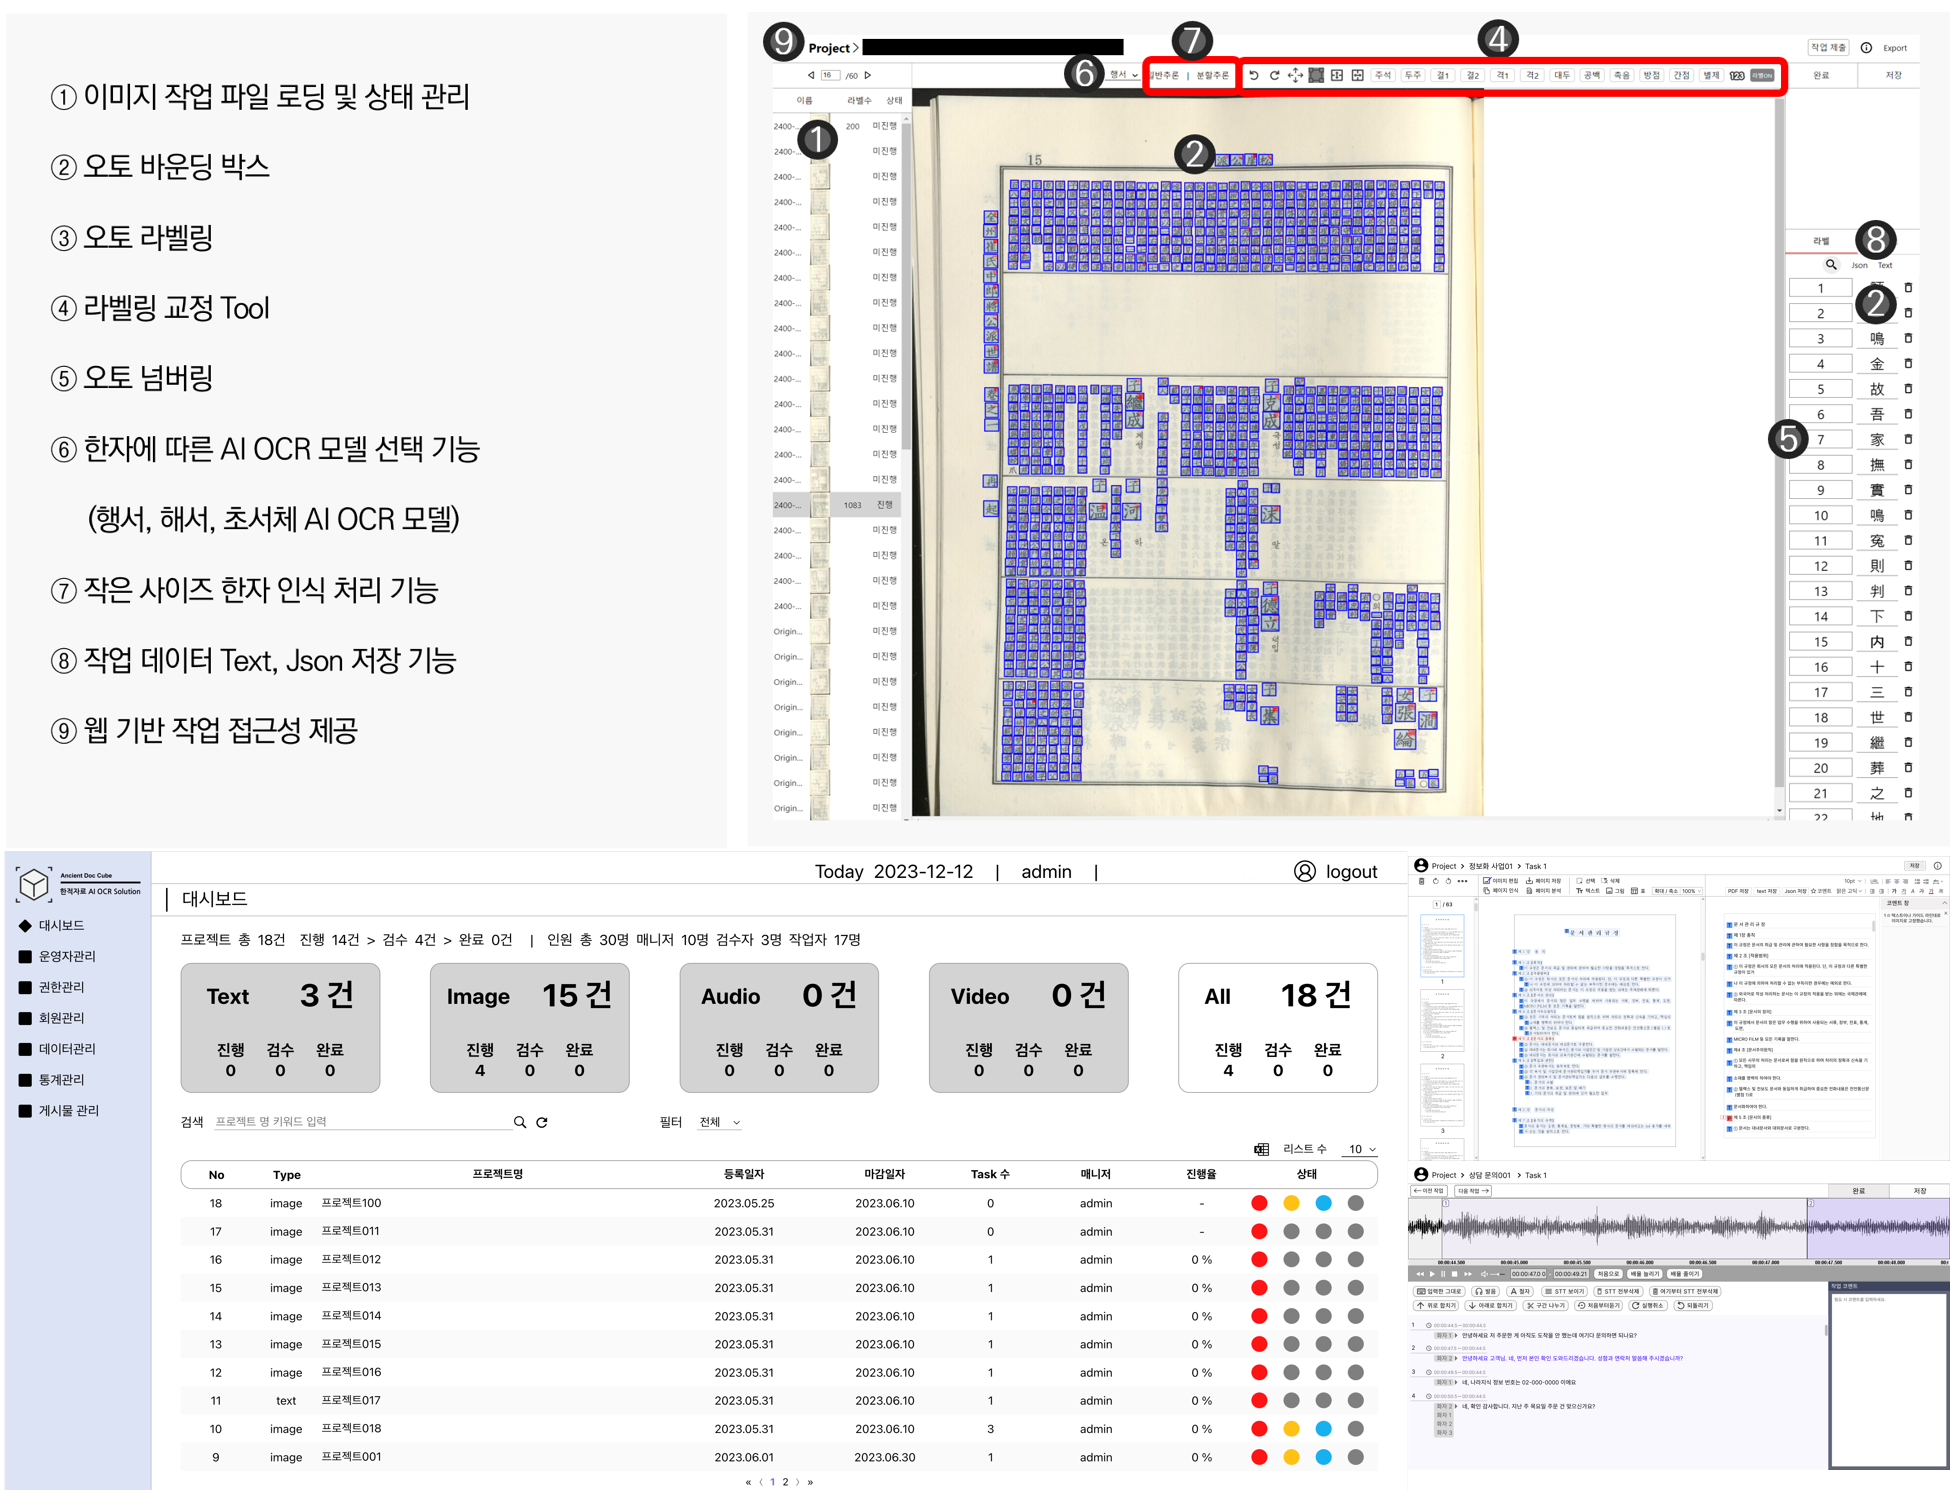
Task: Click the search magnifier in label panel
Action: click(1831, 265)
